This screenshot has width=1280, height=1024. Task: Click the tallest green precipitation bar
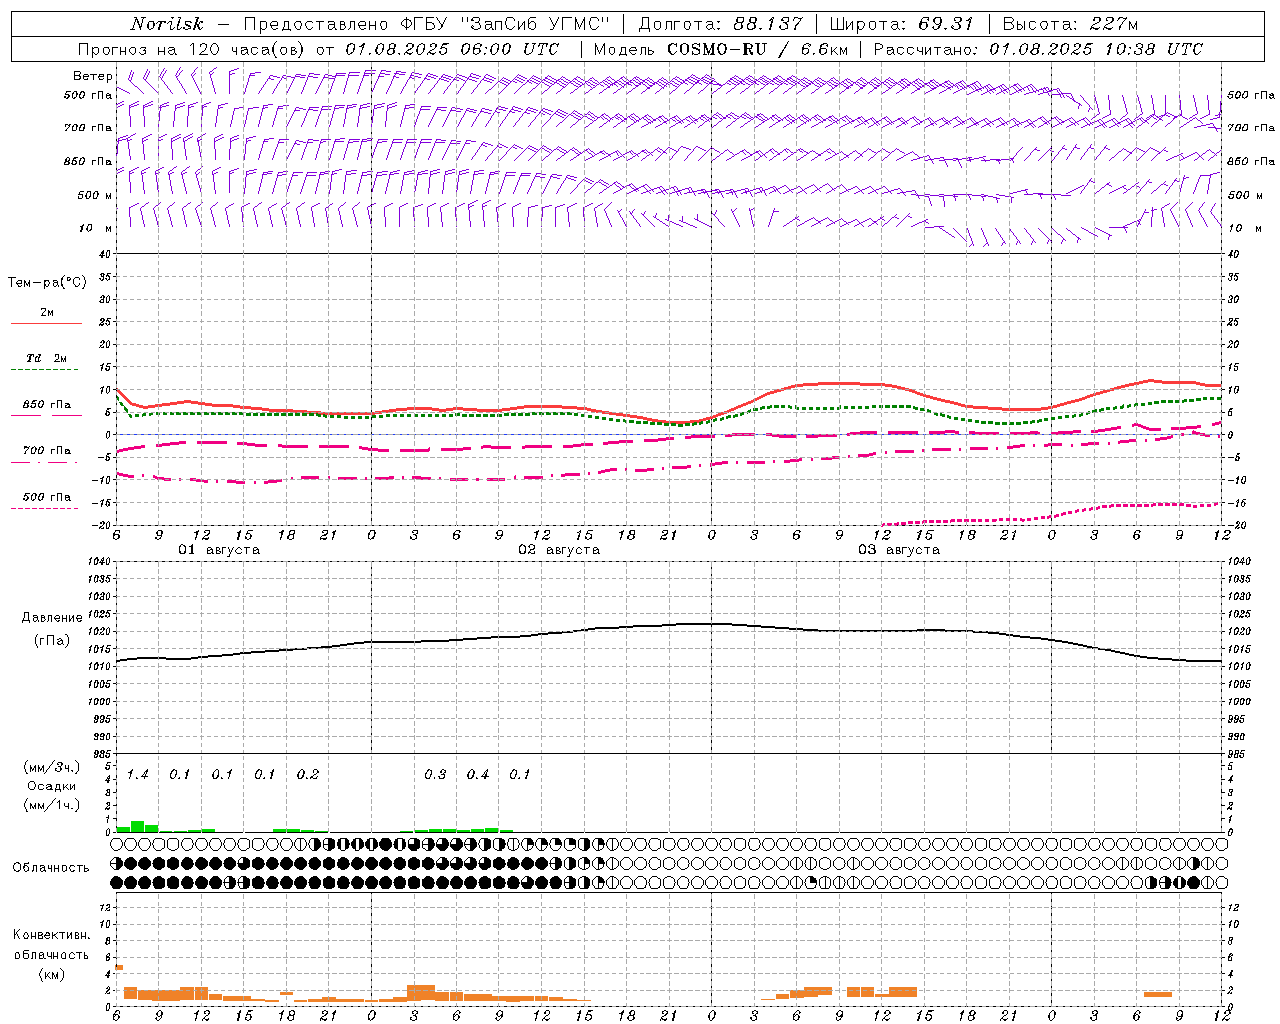tap(138, 826)
